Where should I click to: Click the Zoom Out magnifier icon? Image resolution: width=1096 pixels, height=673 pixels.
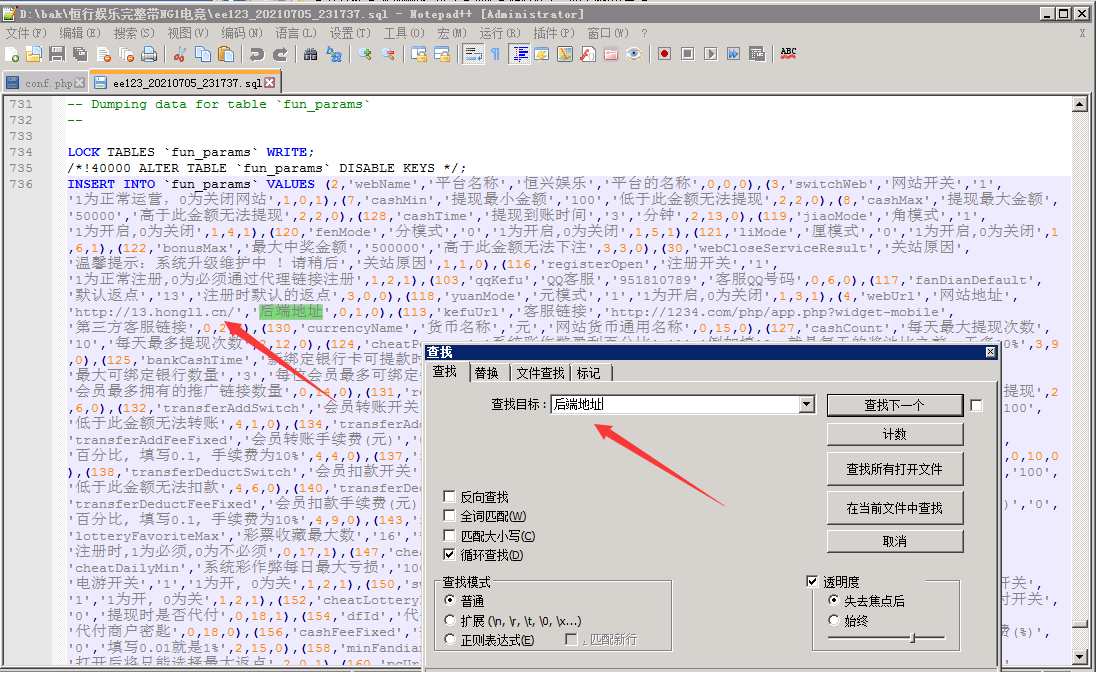click(388, 55)
